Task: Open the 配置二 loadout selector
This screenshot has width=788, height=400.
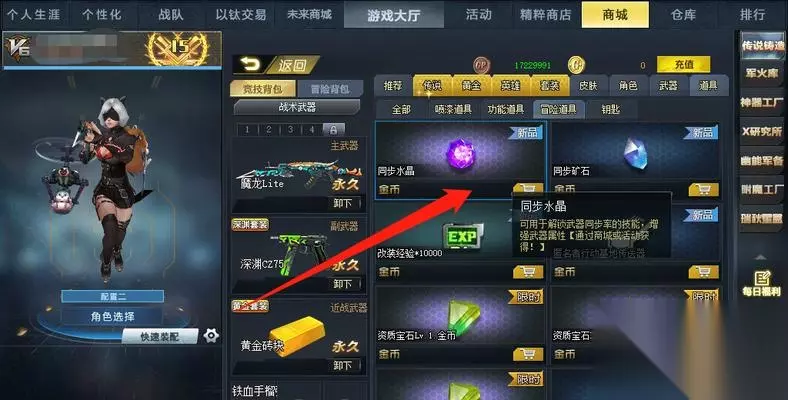Action: 113,296
